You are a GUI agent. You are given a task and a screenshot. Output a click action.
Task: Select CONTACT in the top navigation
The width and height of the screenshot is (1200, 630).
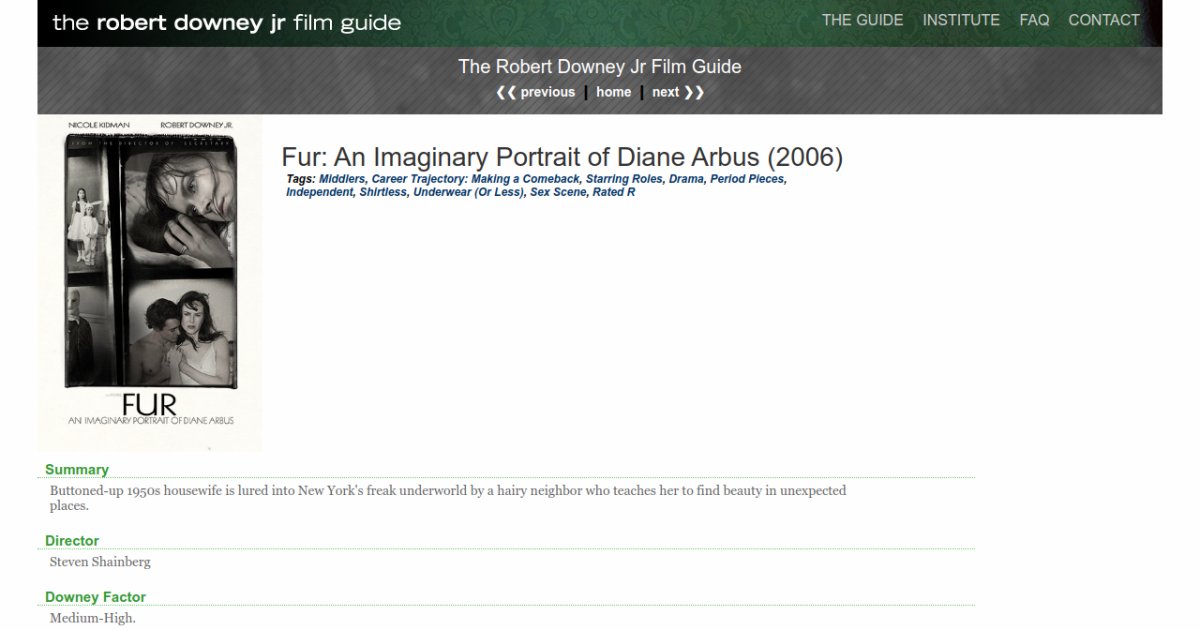click(x=1103, y=20)
